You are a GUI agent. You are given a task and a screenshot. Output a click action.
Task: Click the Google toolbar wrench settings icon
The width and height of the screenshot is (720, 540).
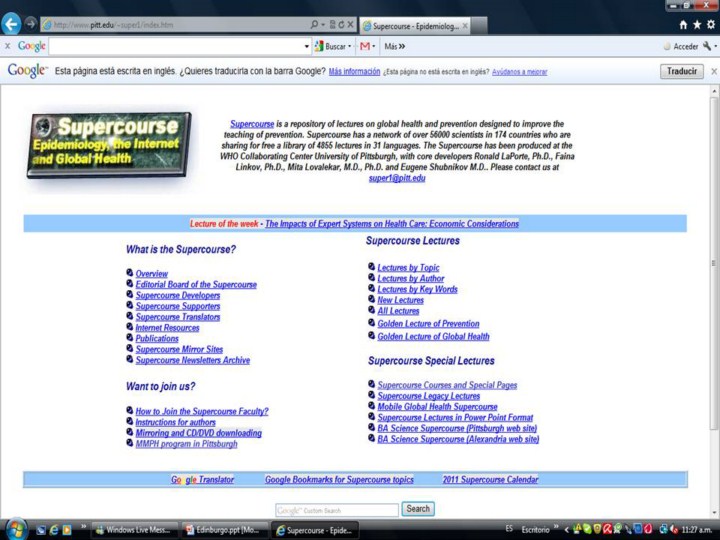pyautogui.click(x=708, y=46)
